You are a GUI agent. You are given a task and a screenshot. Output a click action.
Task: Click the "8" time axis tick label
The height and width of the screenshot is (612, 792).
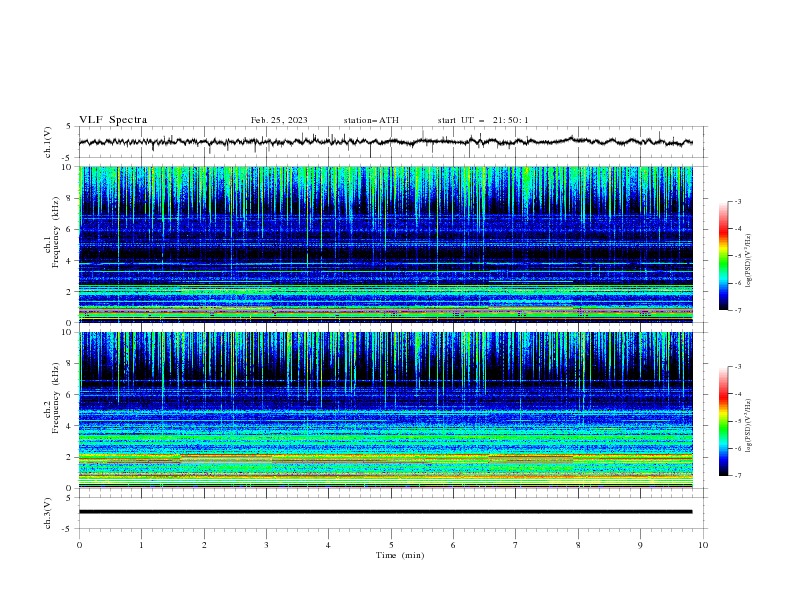578,545
